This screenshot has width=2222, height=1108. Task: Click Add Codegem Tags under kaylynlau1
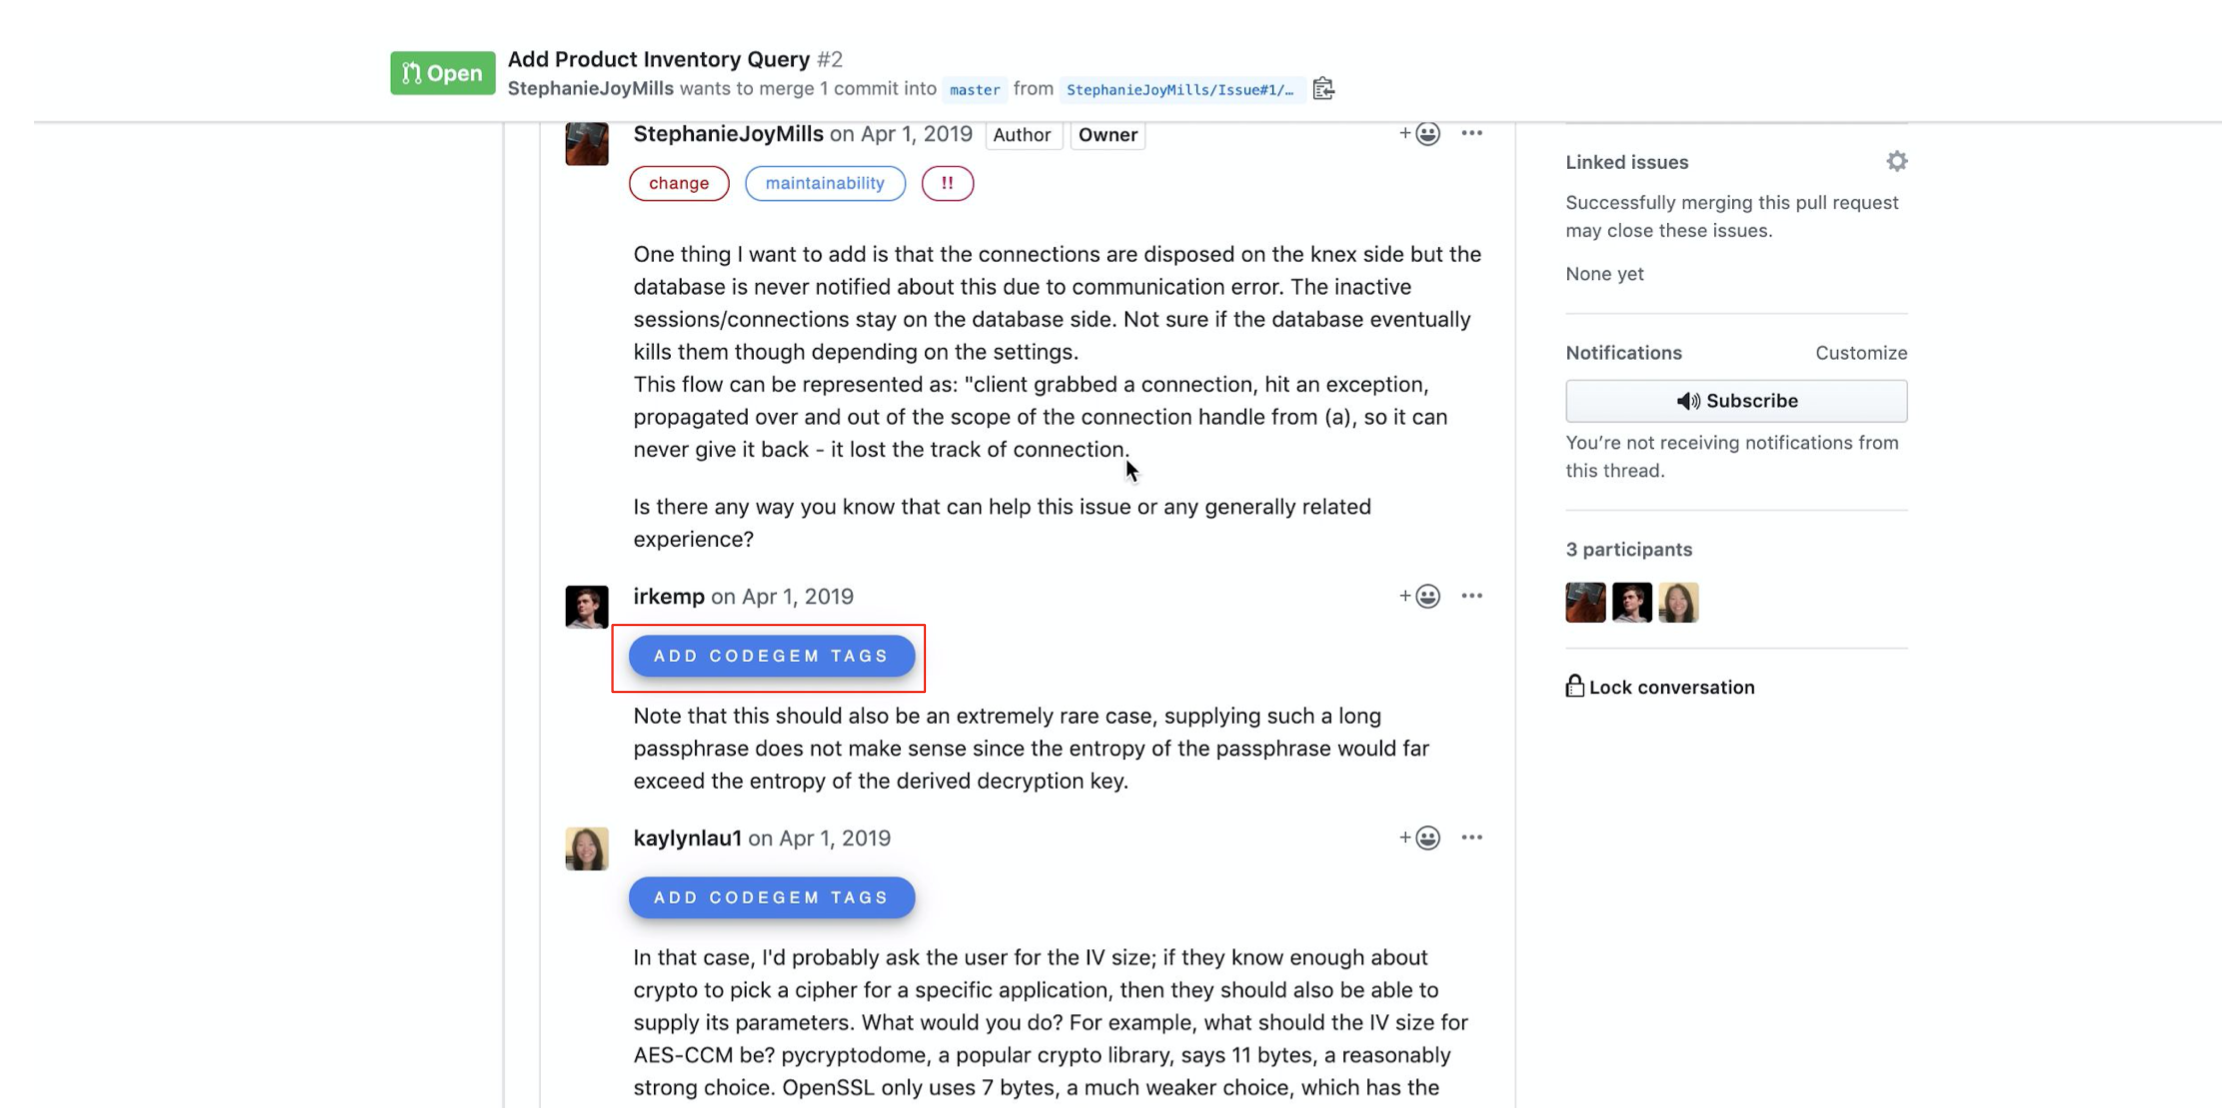771,898
